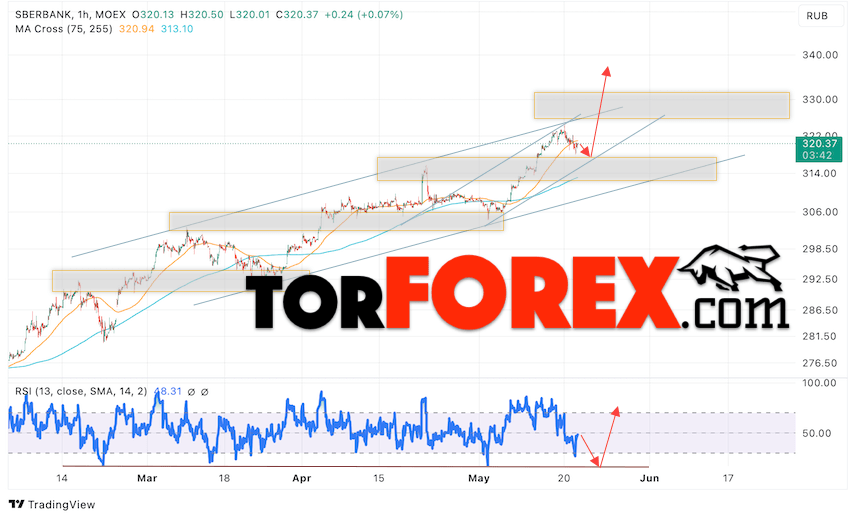Click the RUB currency button
856x519 pixels.
pyautogui.click(x=817, y=16)
